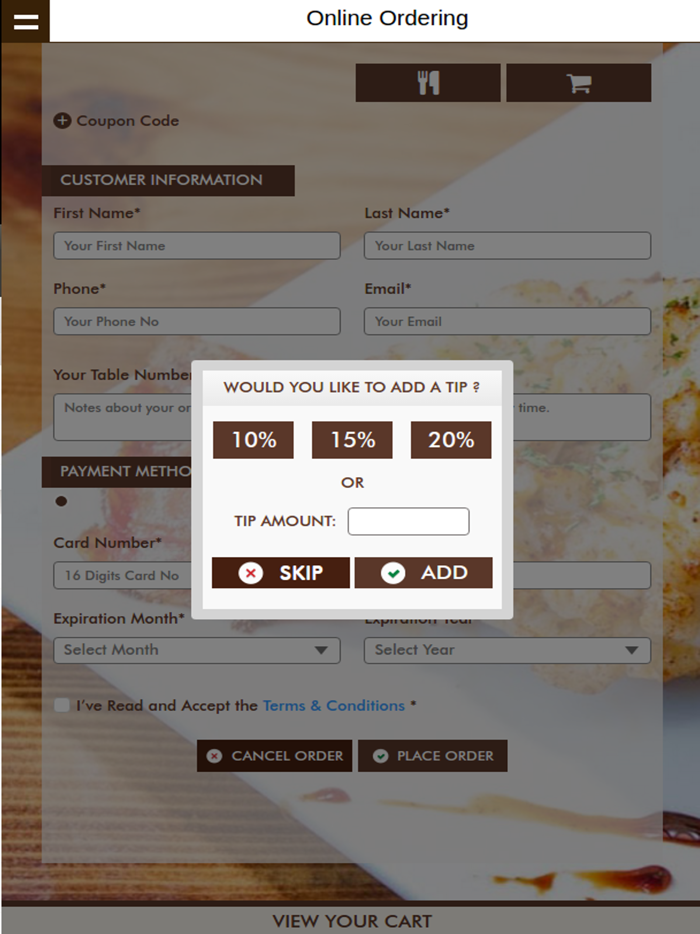Accept the Terms & Conditions checkbox
The image size is (700, 934).
click(62, 706)
